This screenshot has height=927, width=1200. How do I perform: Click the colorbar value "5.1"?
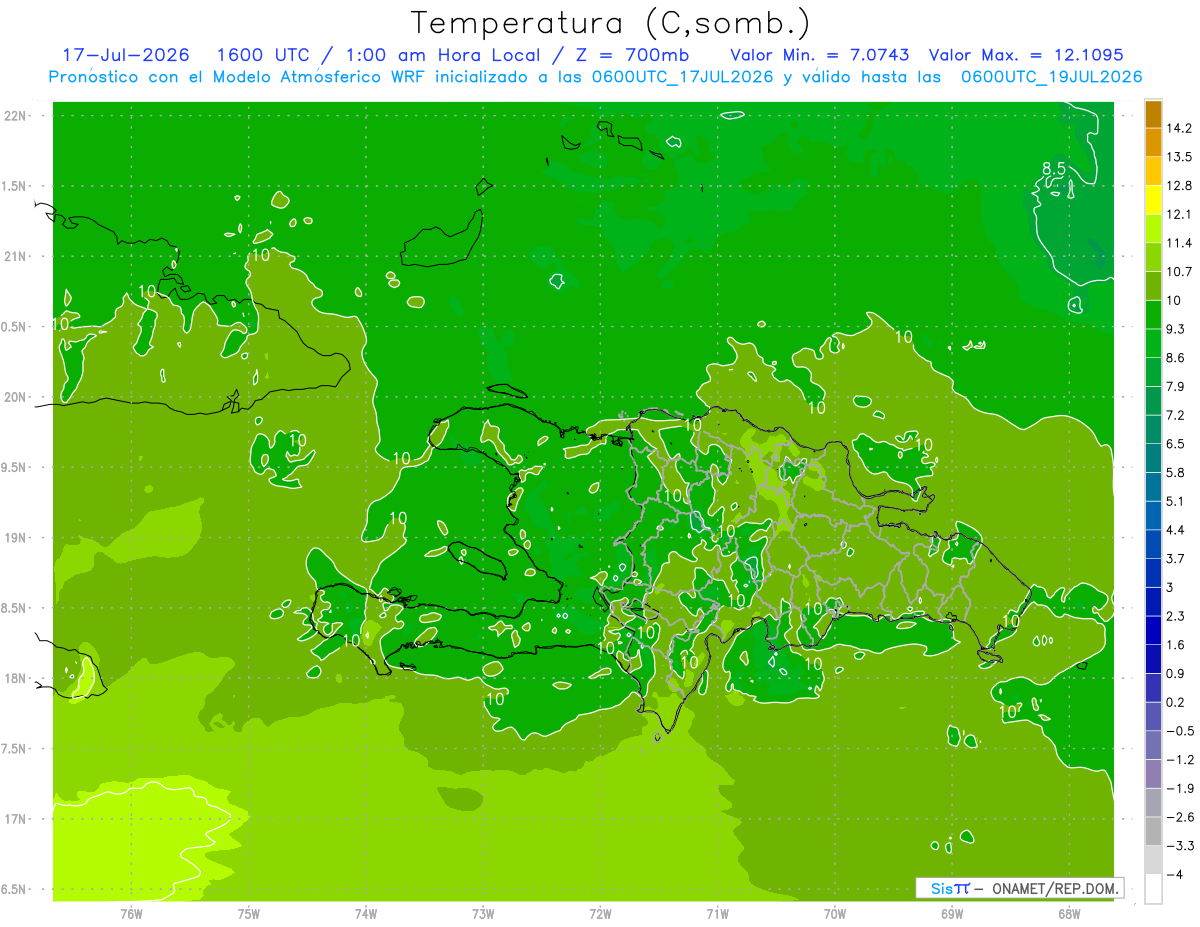tap(1176, 501)
